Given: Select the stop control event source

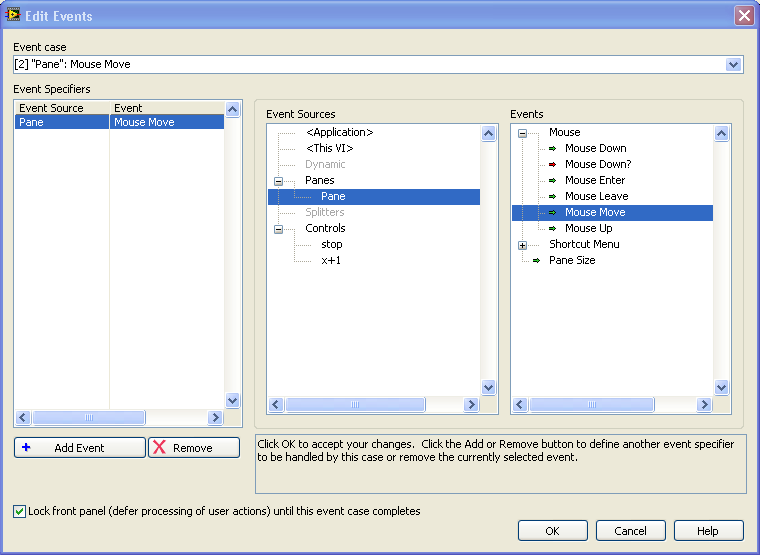Looking at the screenshot, I should point(332,244).
